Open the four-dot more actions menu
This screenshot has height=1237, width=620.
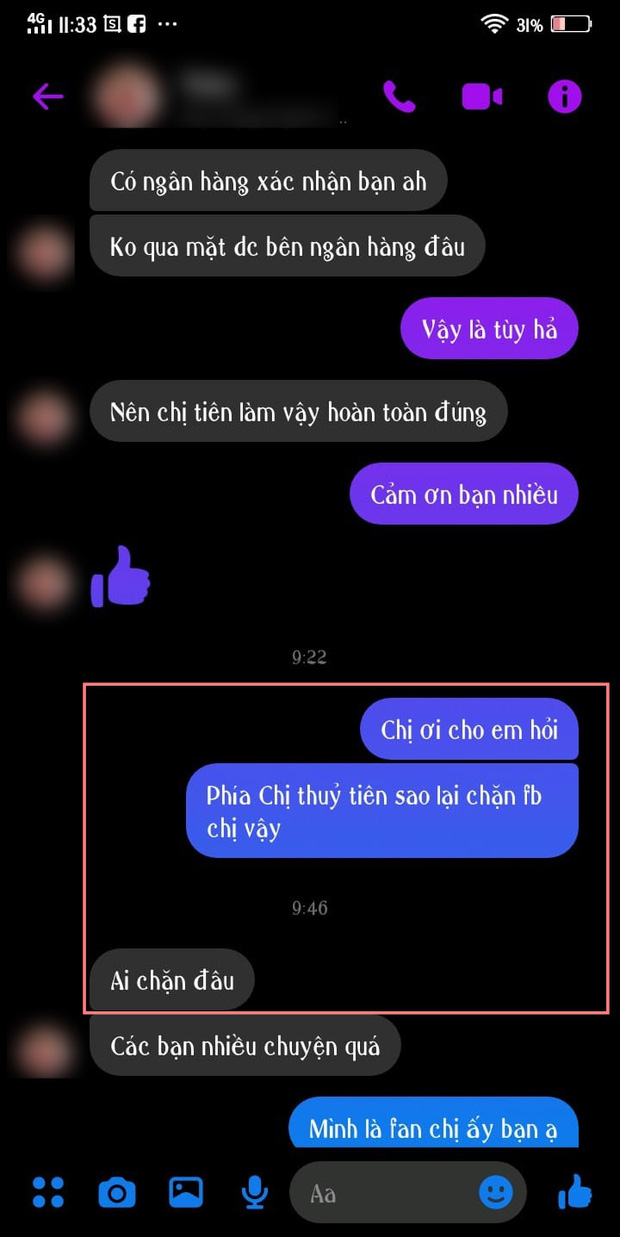[48, 1192]
